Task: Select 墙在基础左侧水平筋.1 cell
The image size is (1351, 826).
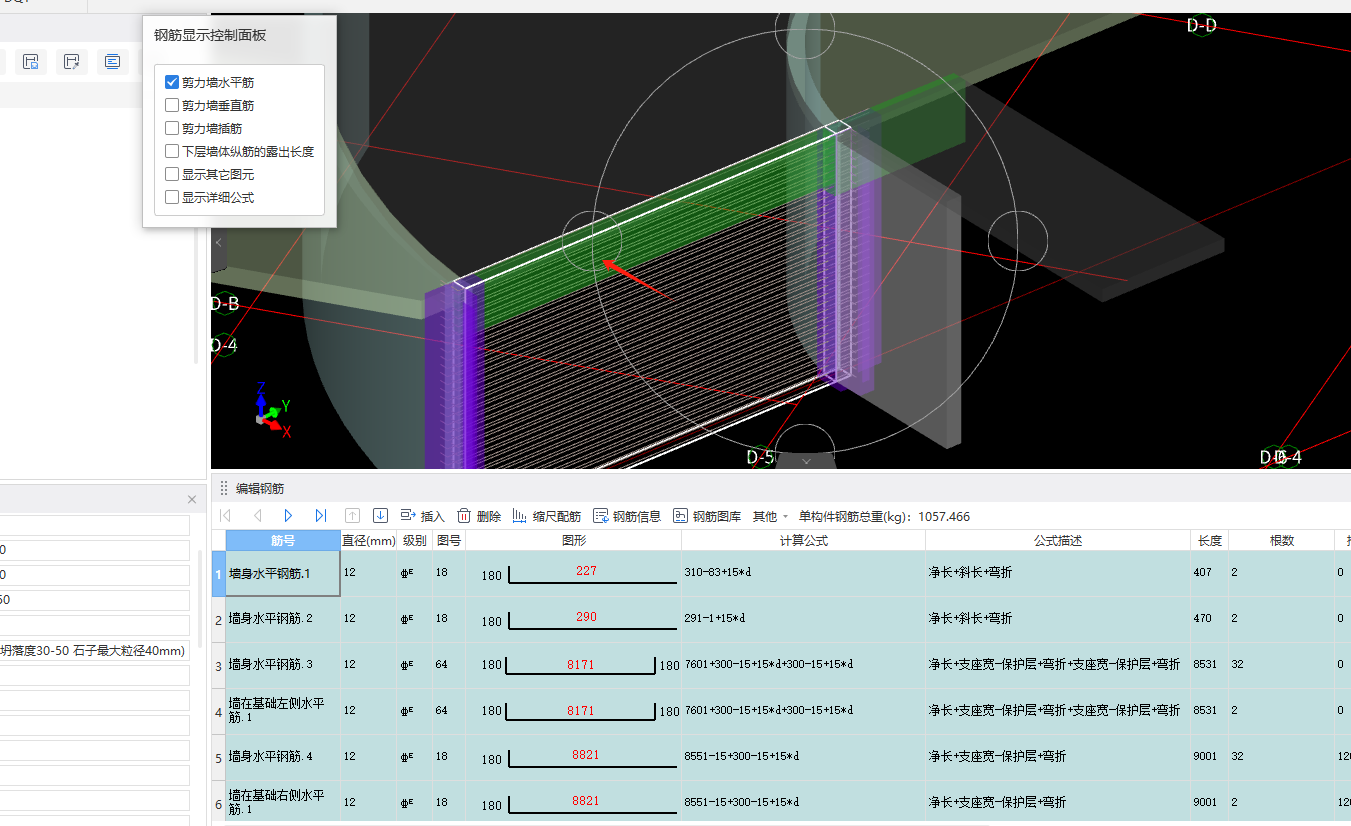Action: click(283, 711)
